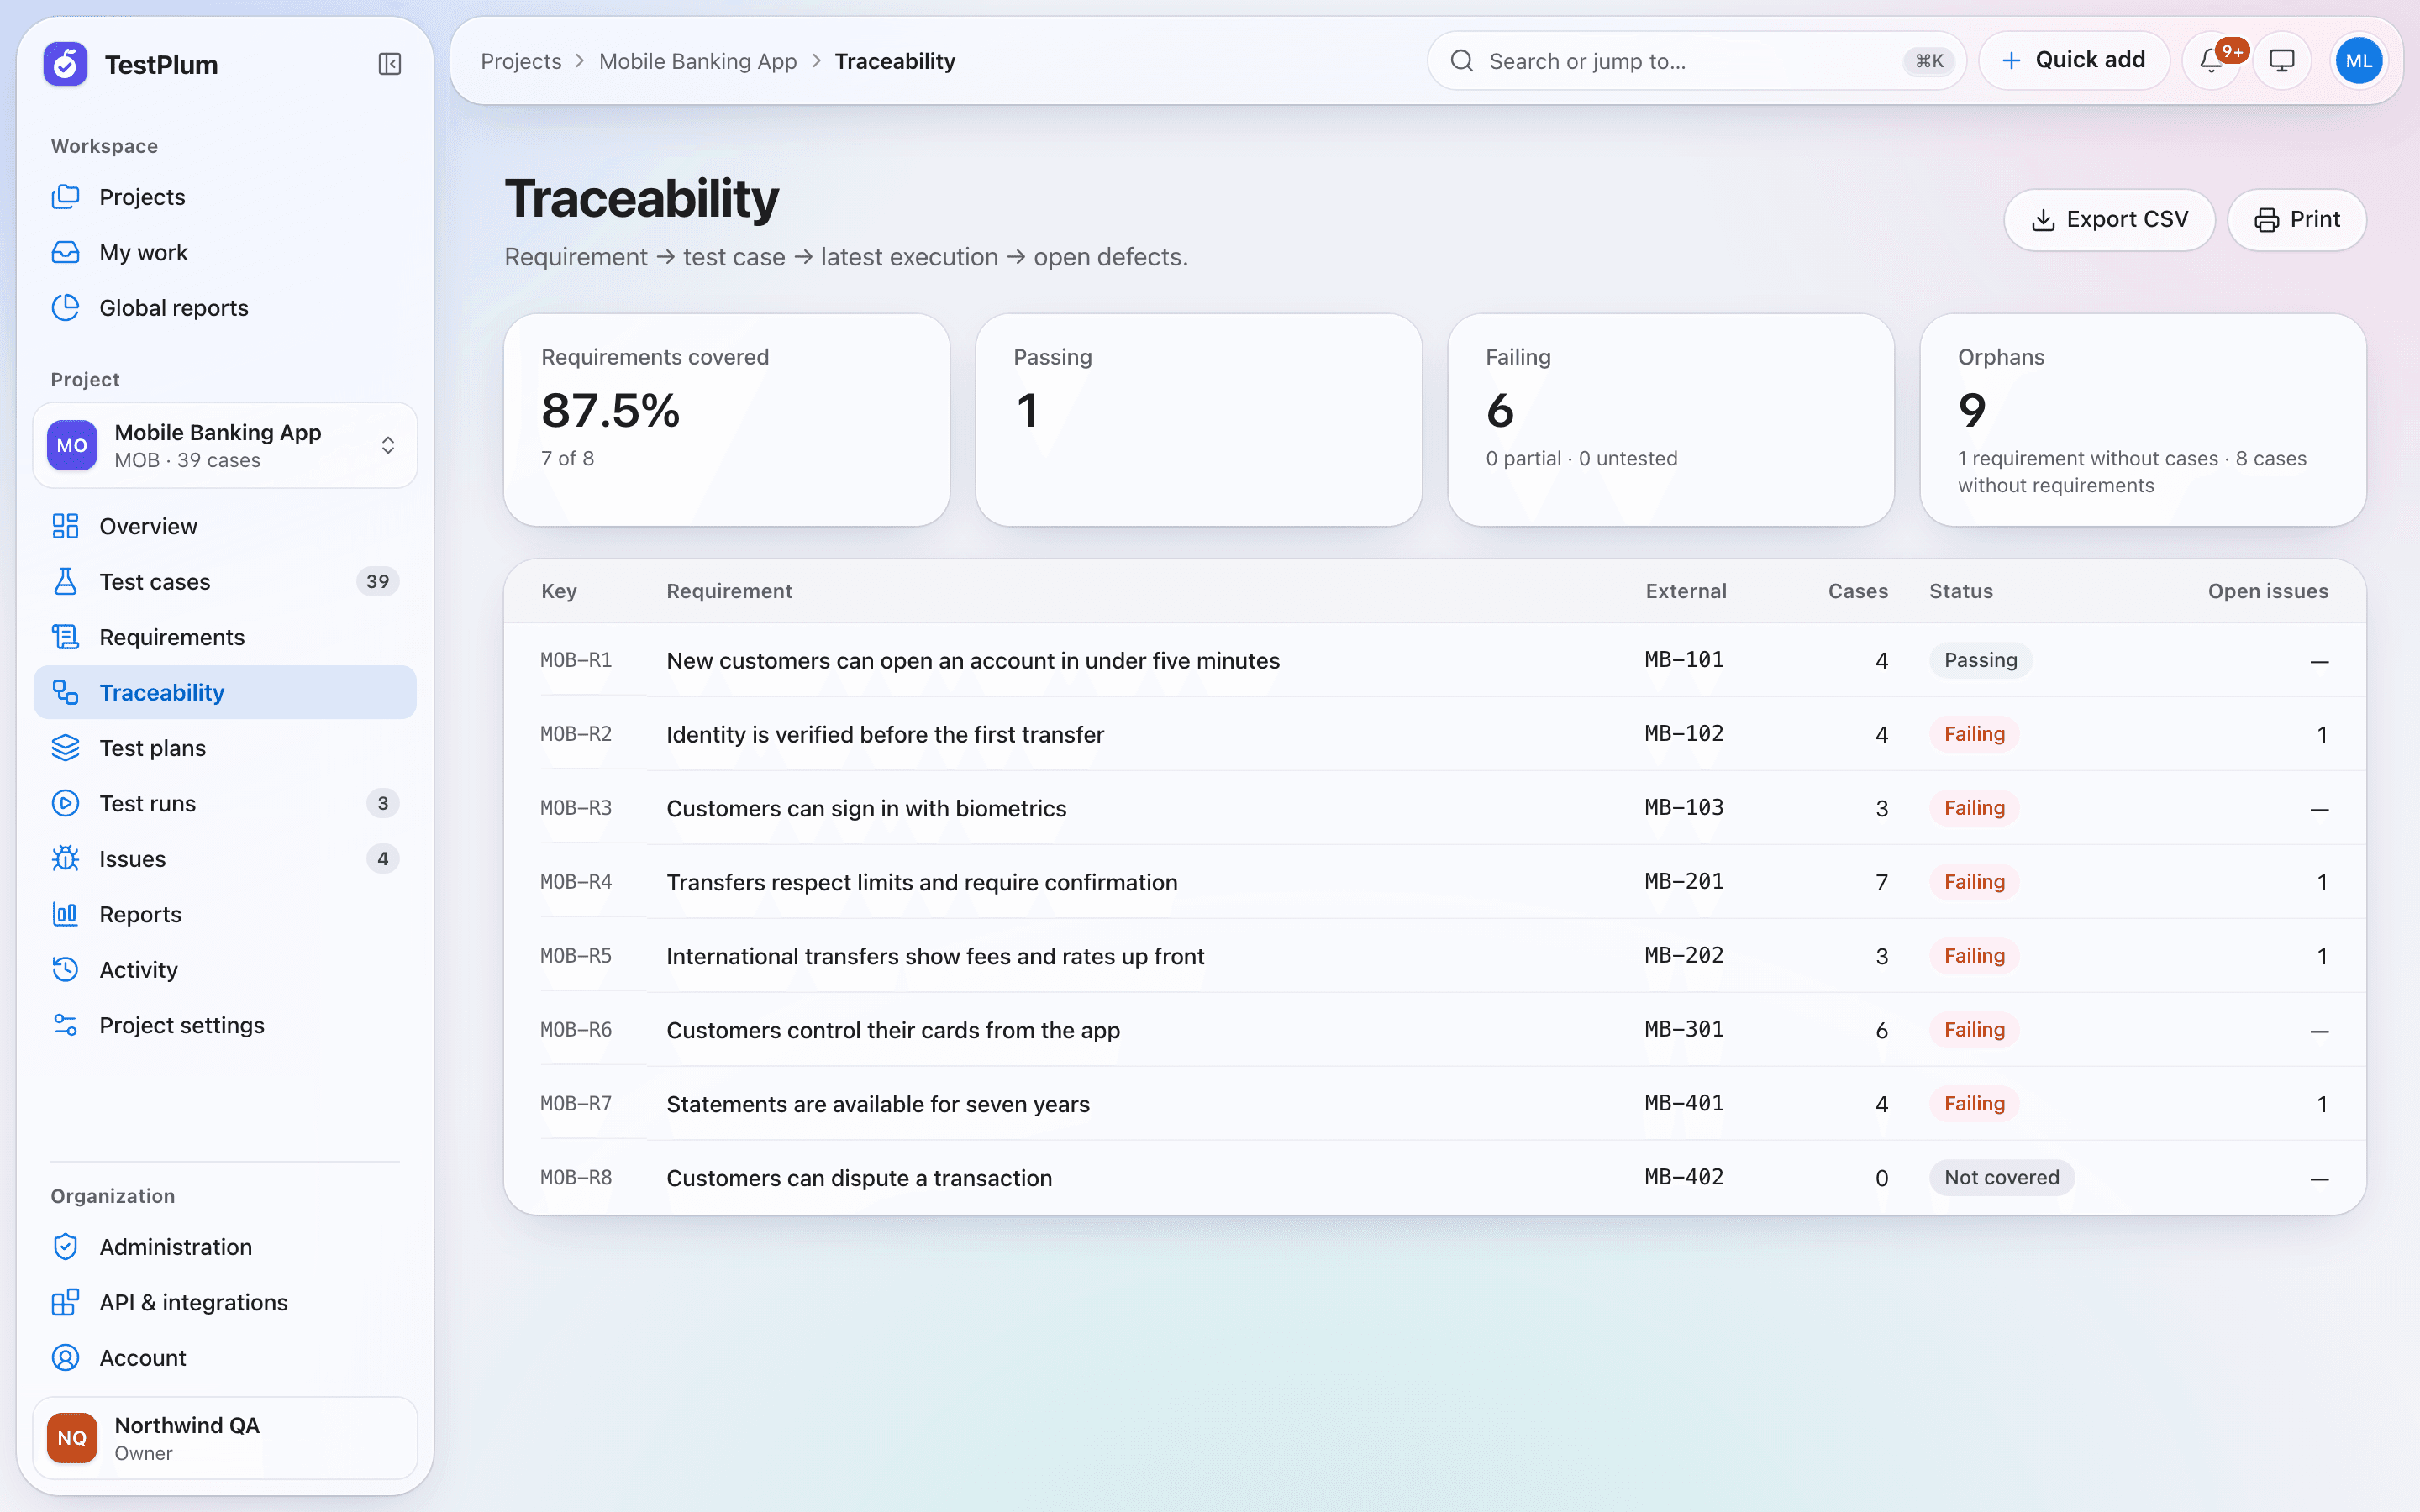
Task: Click the Export CSV button
Action: pyautogui.click(x=2109, y=220)
